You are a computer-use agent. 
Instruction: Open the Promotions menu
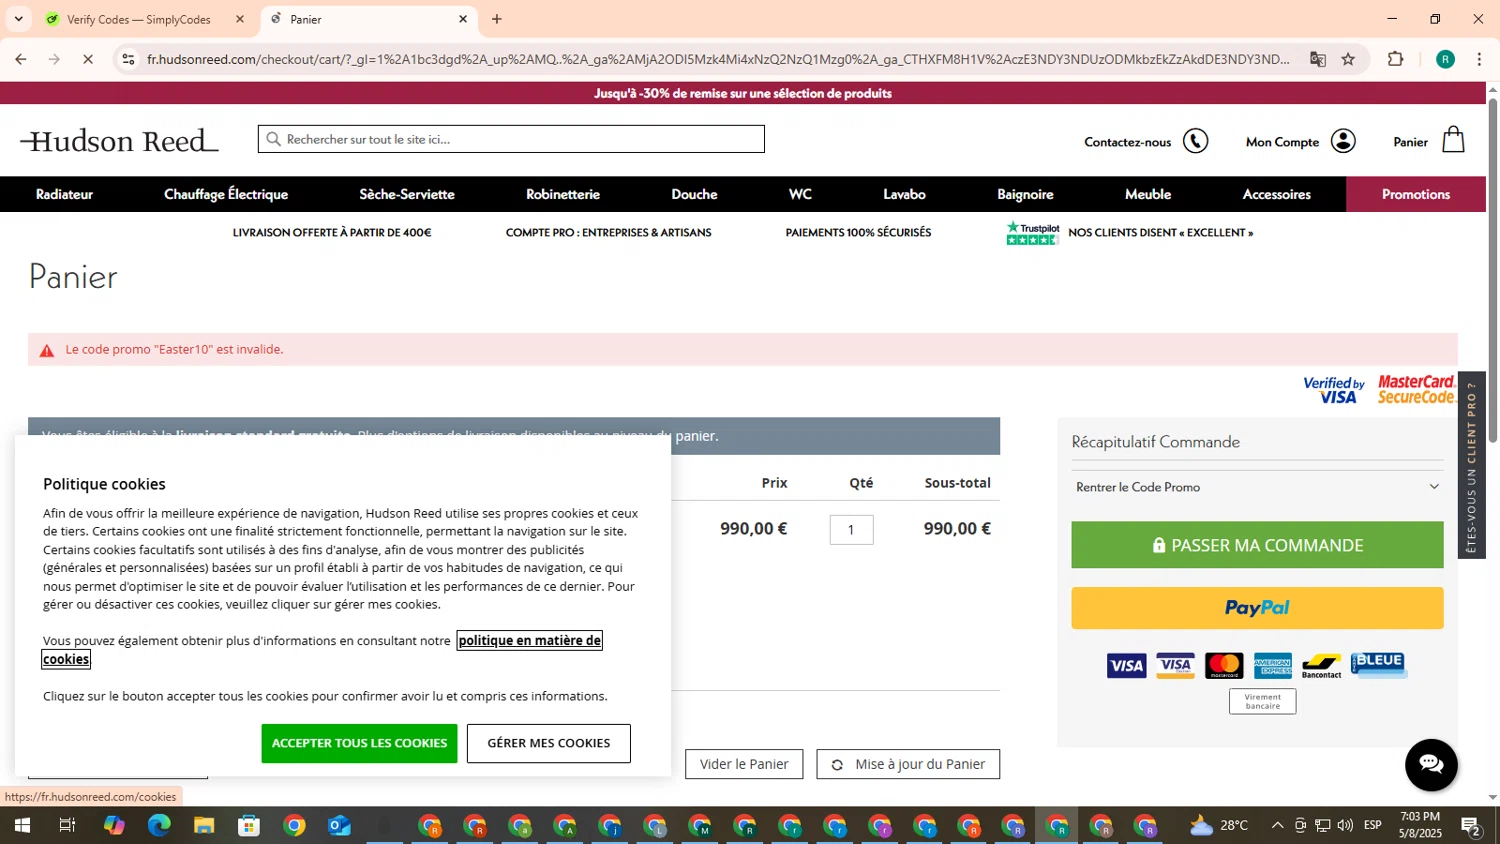(1416, 194)
